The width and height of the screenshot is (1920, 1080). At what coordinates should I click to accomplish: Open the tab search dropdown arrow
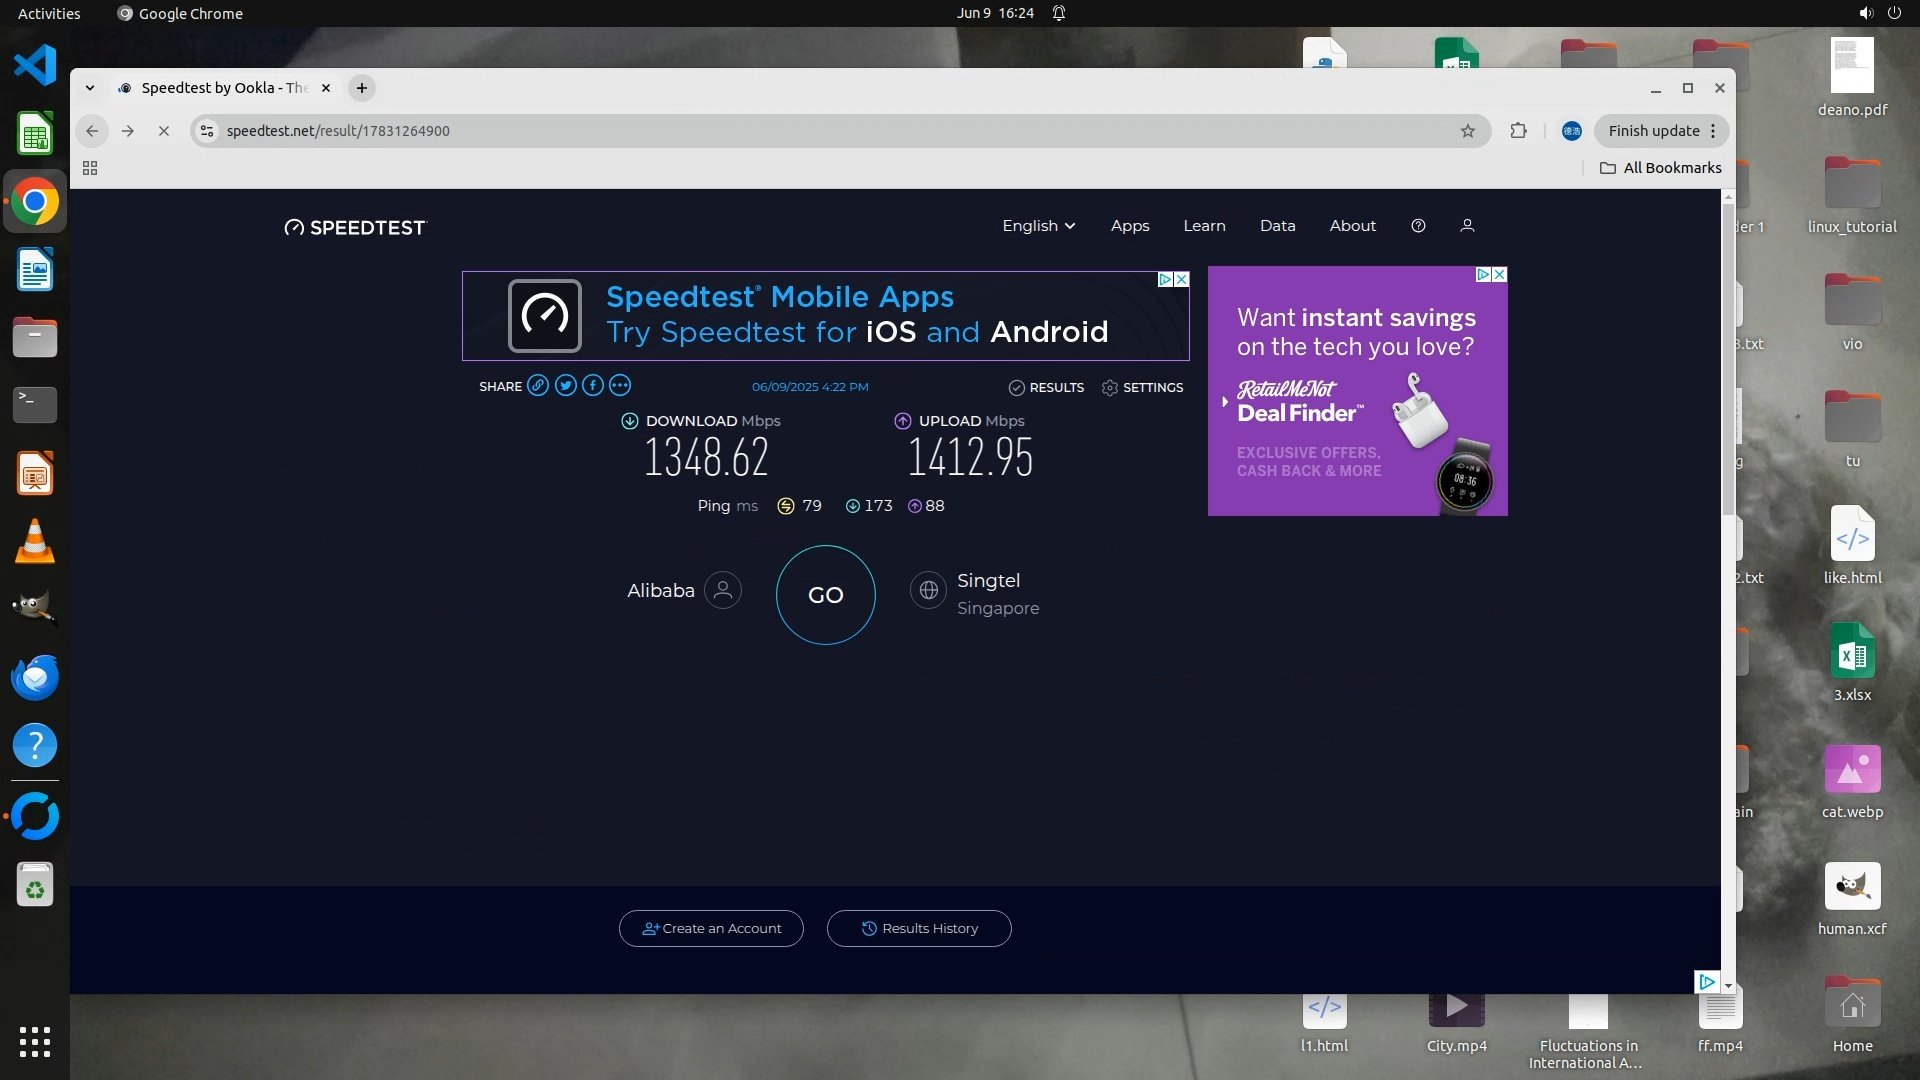90,88
